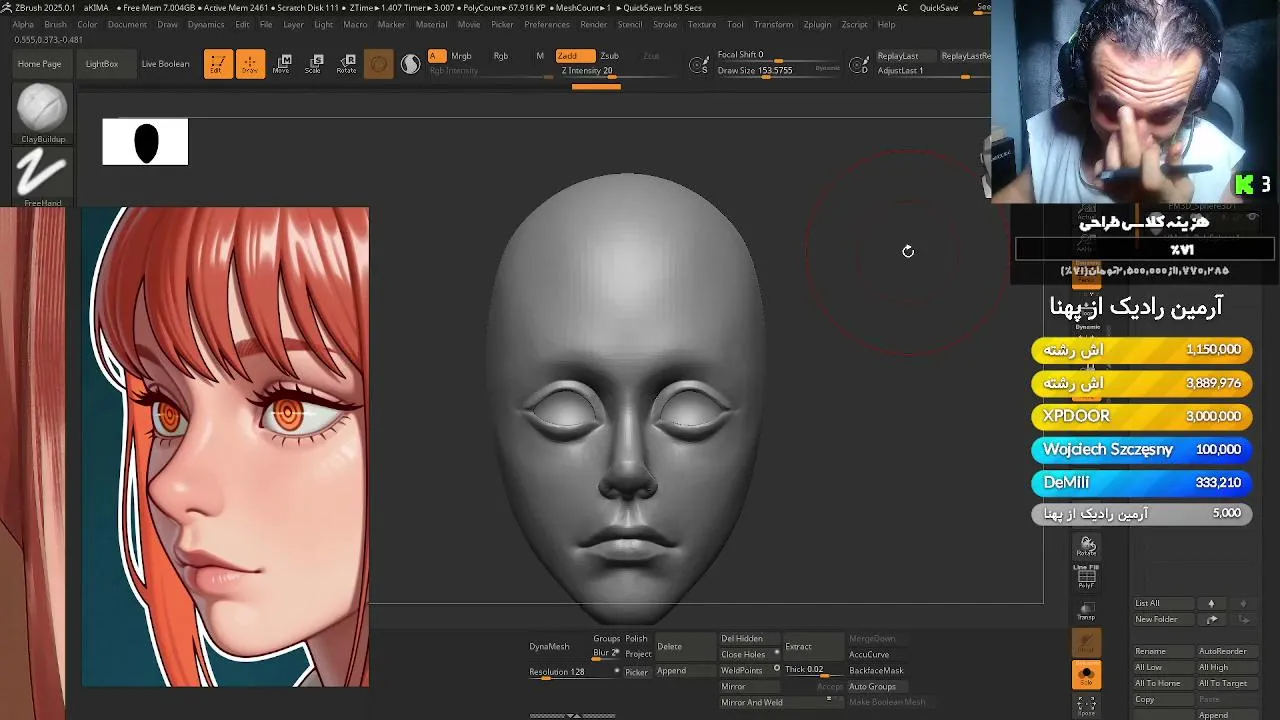This screenshot has width=1280, height=720.
Task: Open the FreeHand stroke thumbnail
Action: tap(42, 177)
